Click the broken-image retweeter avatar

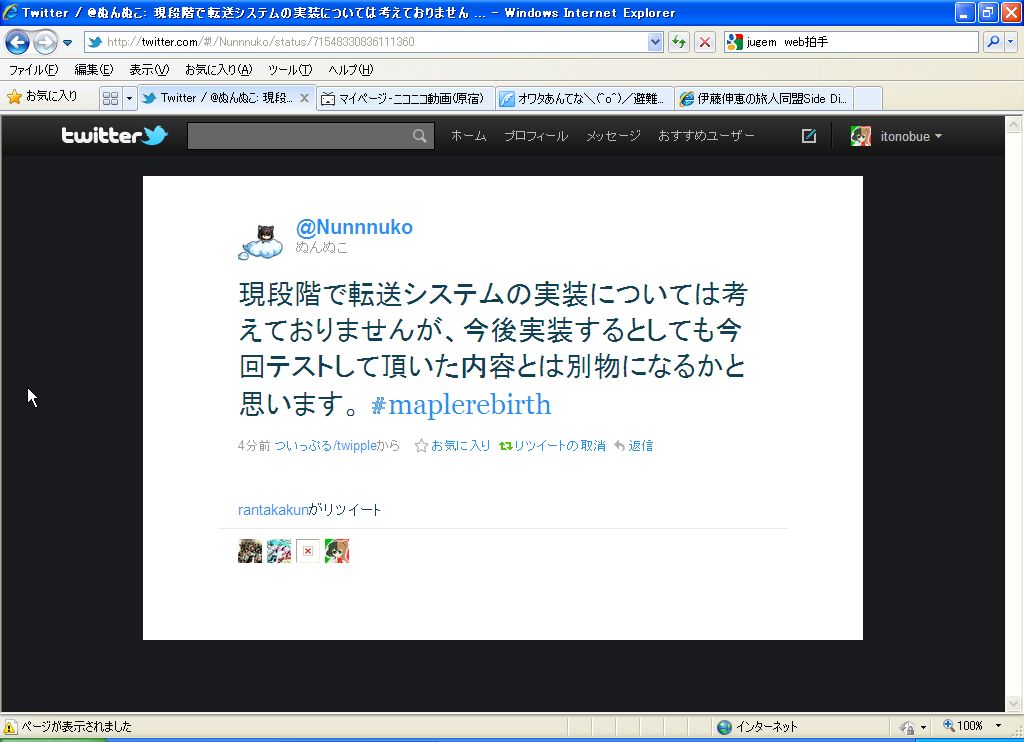(308, 551)
